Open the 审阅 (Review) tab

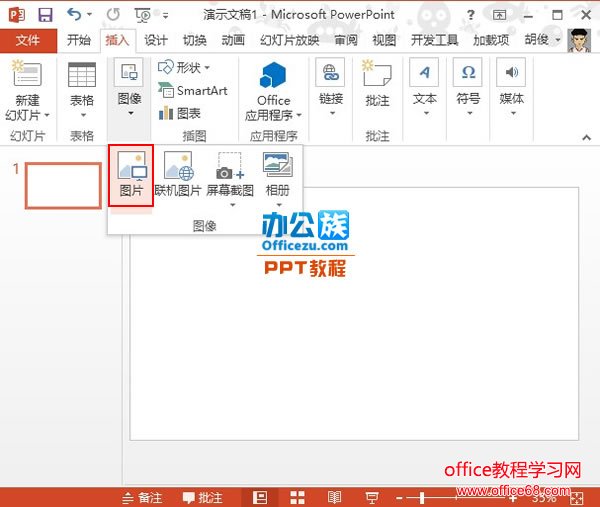tap(346, 40)
